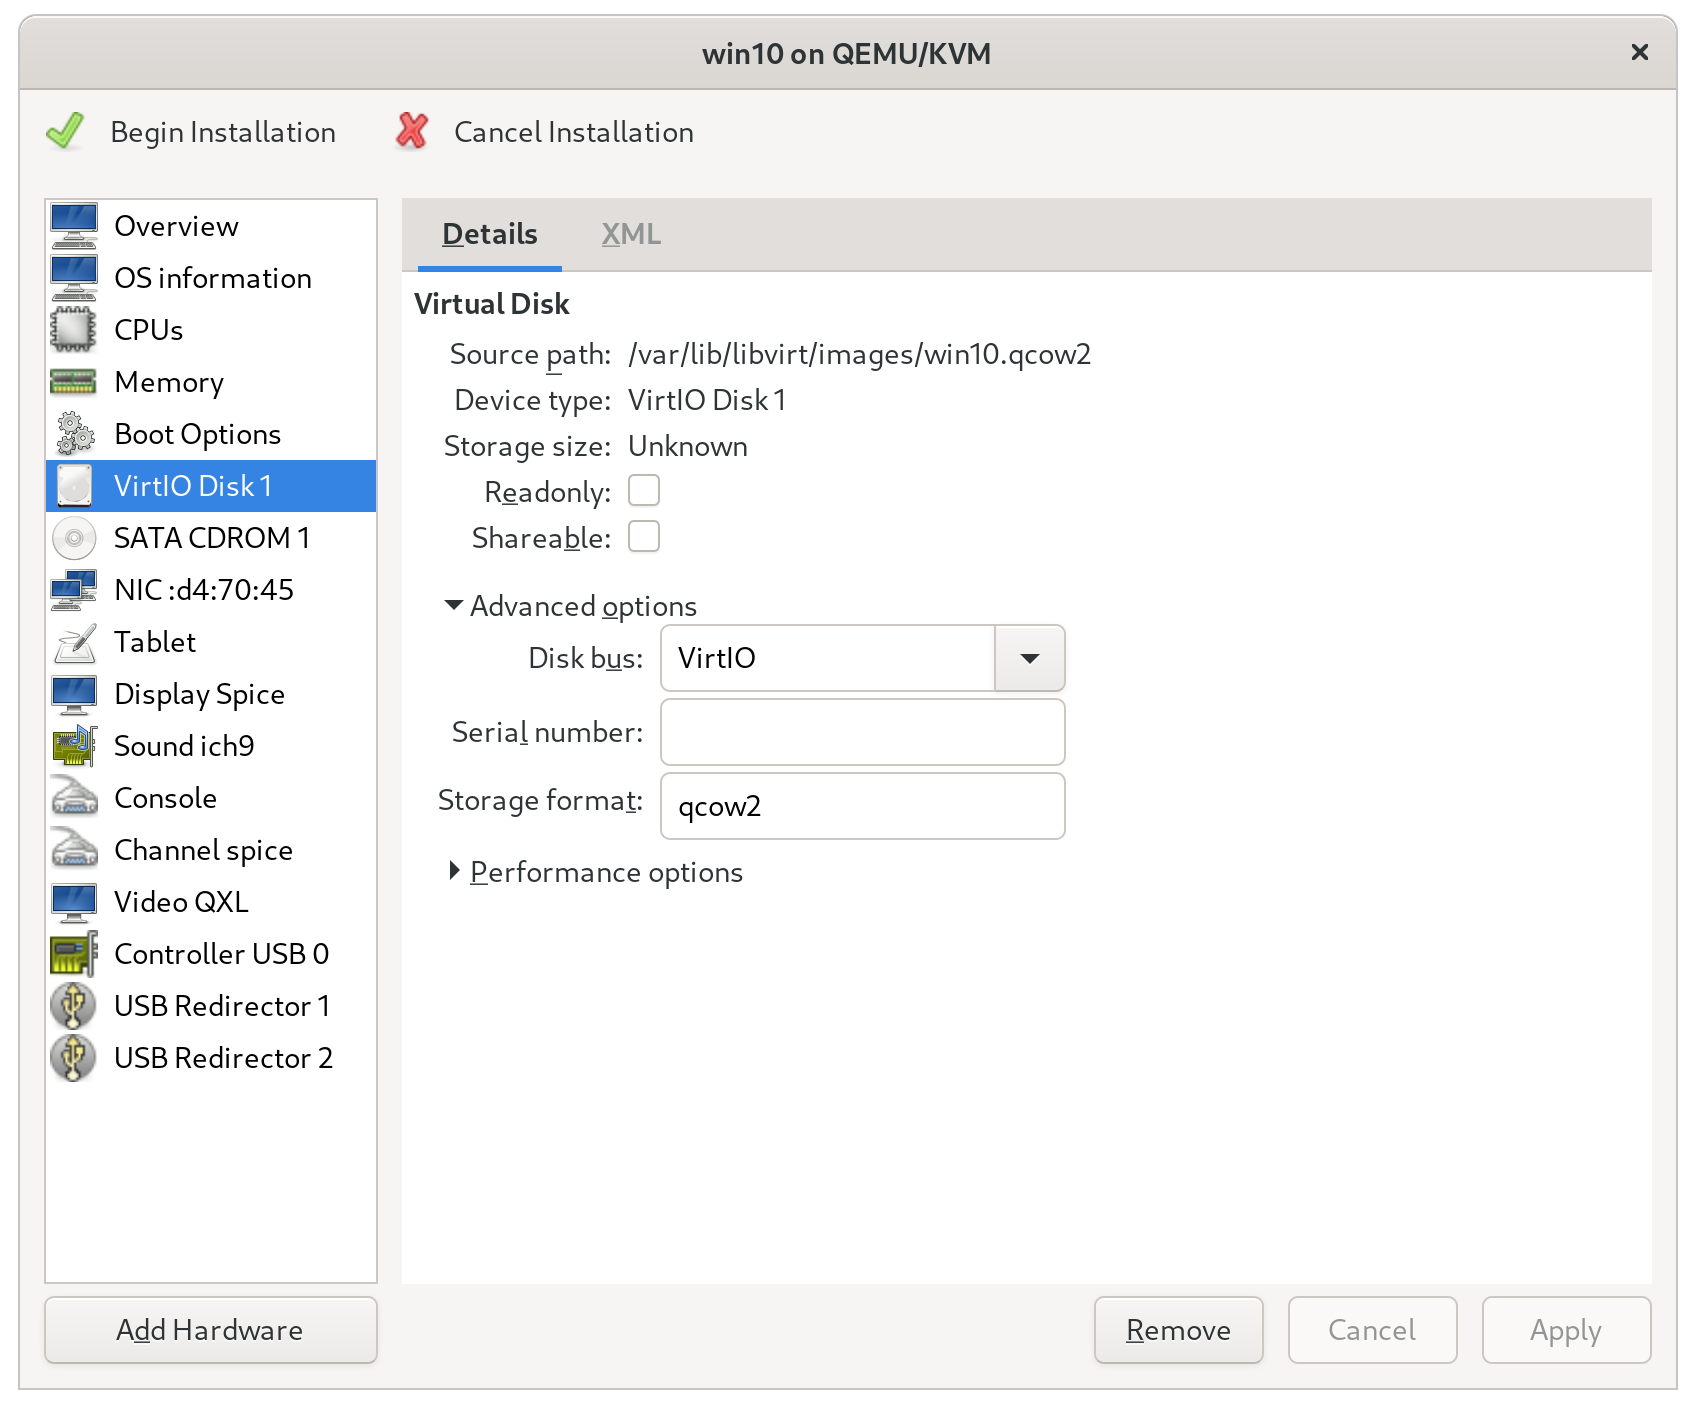Click the green Begin Installation checkmark icon

click(66, 132)
